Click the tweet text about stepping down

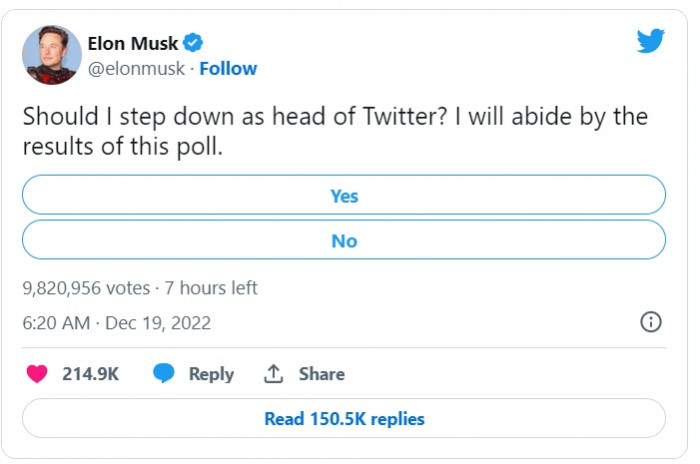click(334, 131)
